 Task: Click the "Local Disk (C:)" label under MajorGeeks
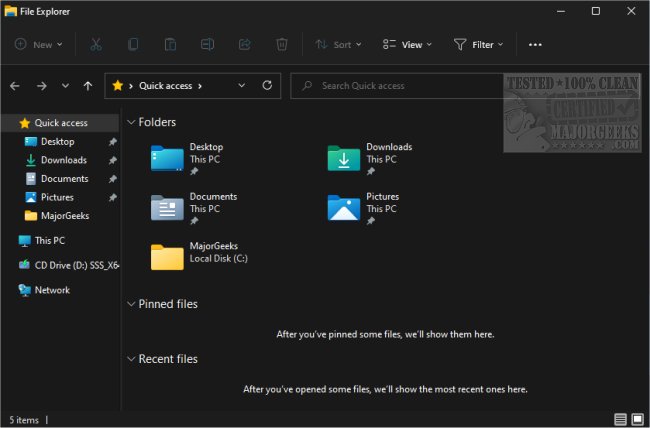[x=218, y=258]
